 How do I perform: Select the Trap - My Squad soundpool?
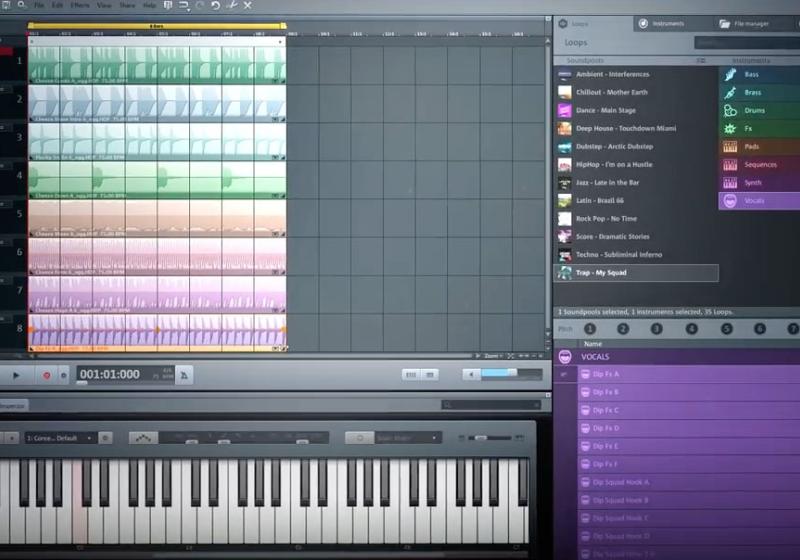coord(636,273)
